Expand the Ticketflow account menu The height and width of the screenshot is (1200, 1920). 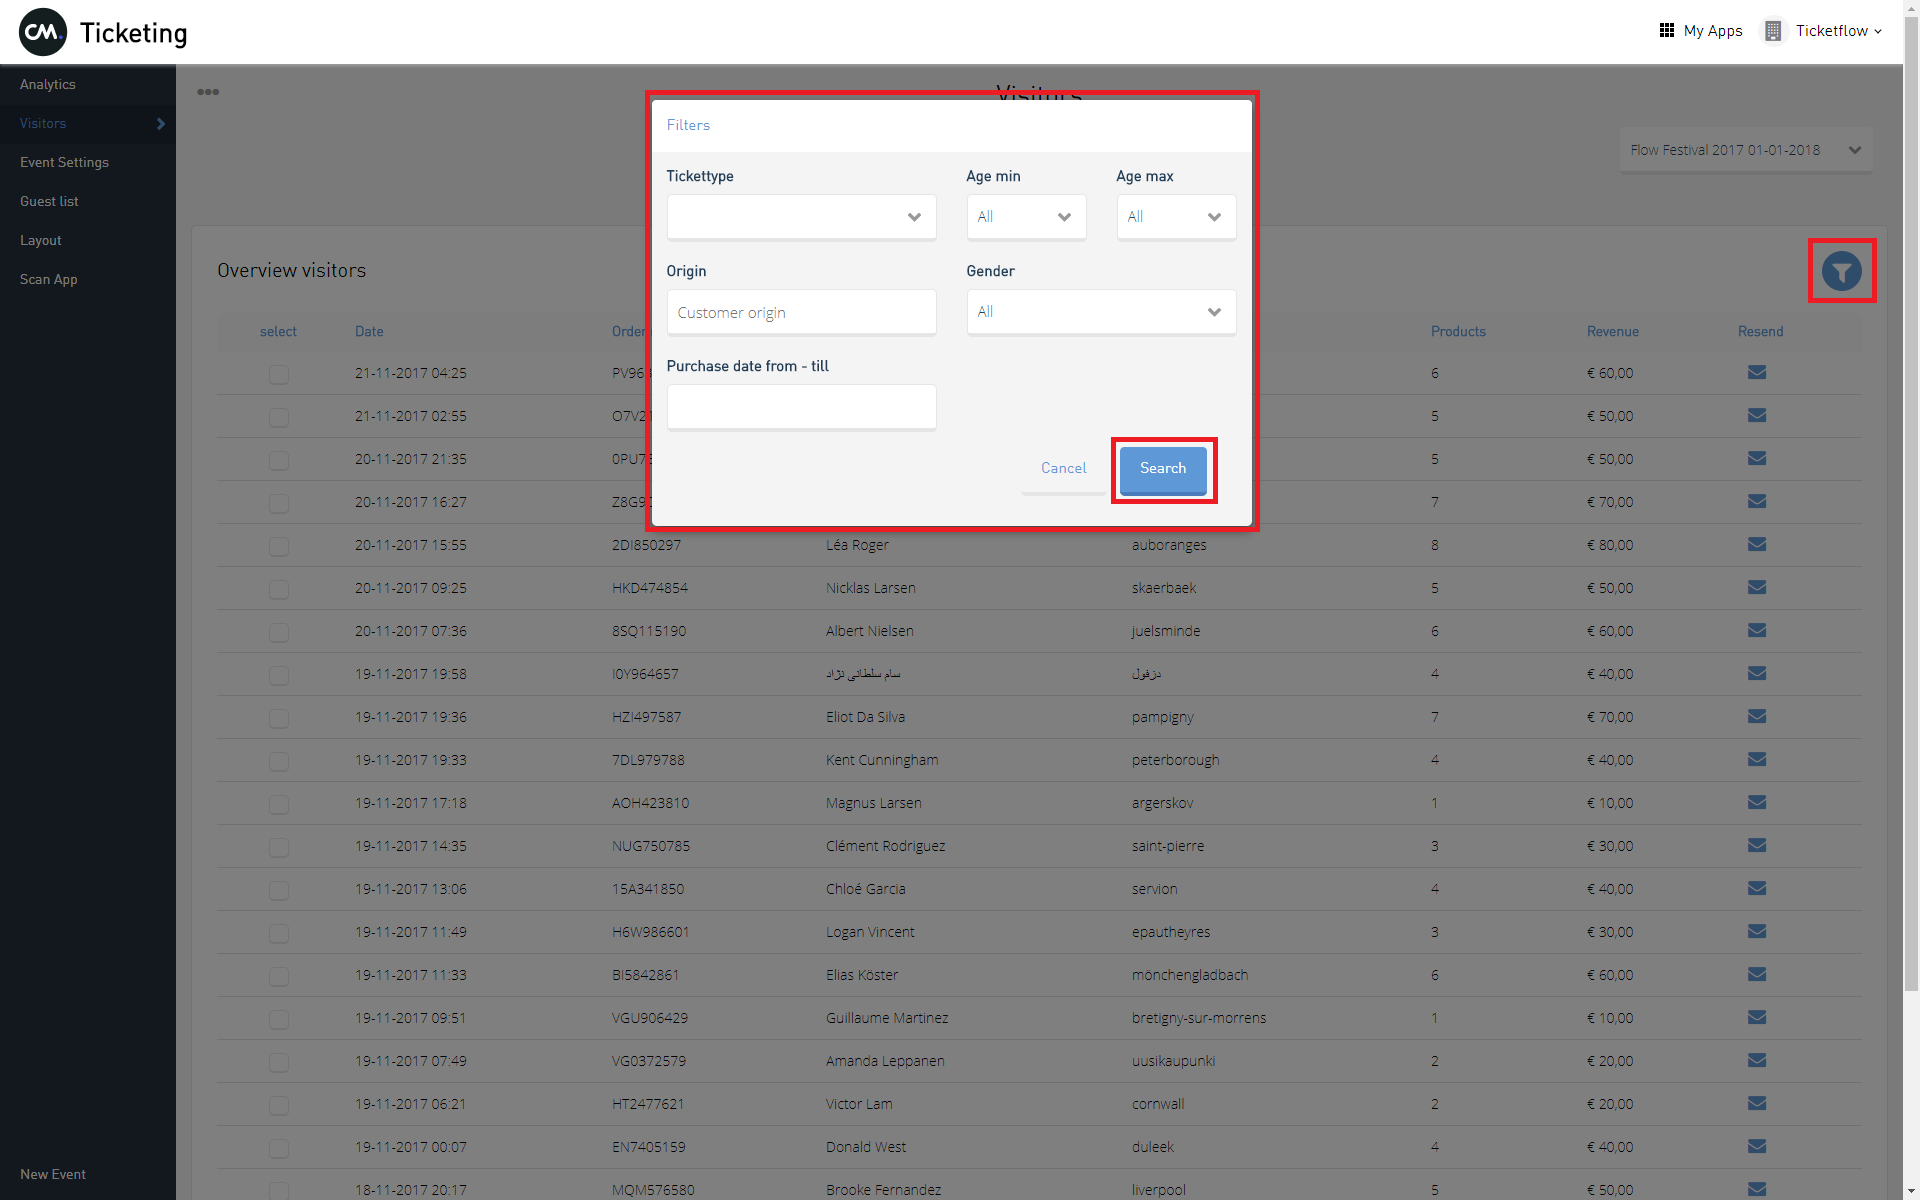point(1838,31)
